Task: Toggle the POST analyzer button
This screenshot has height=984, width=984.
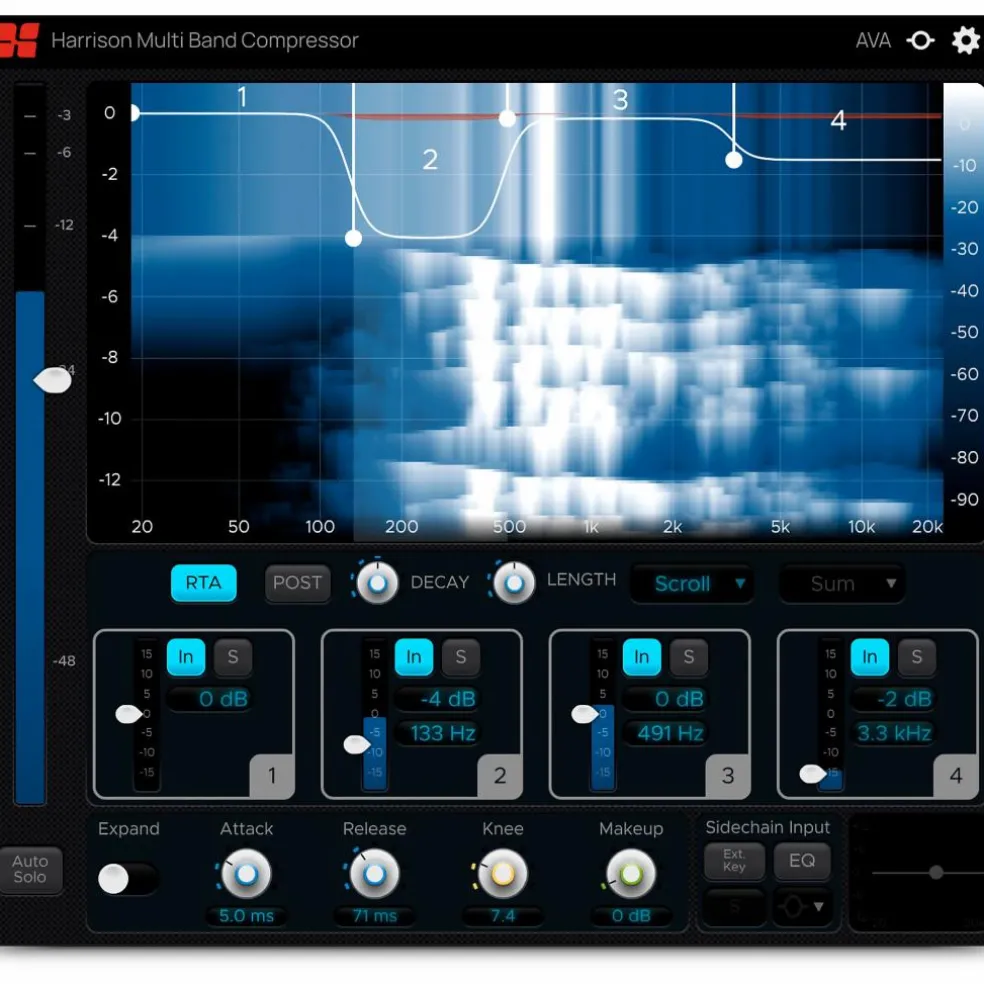Action: tap(297, 583)
